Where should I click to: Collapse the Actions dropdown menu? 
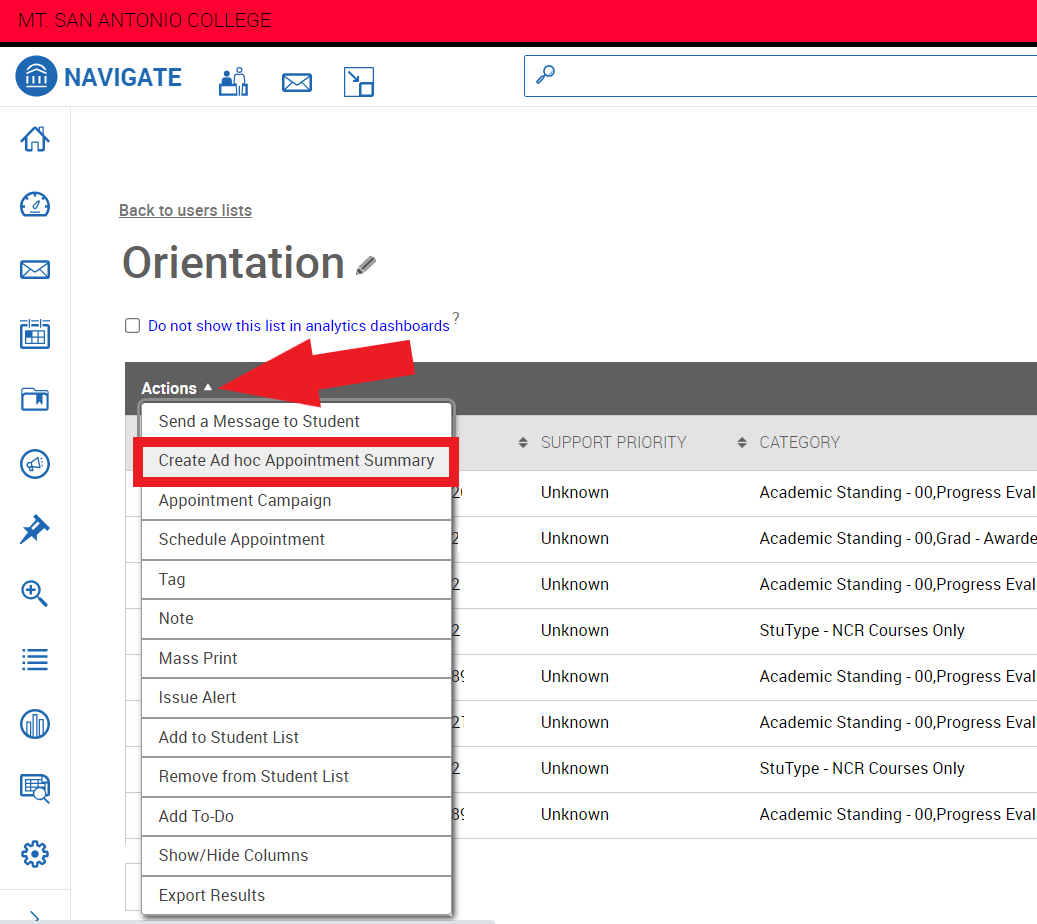click(x=177, y=388)
